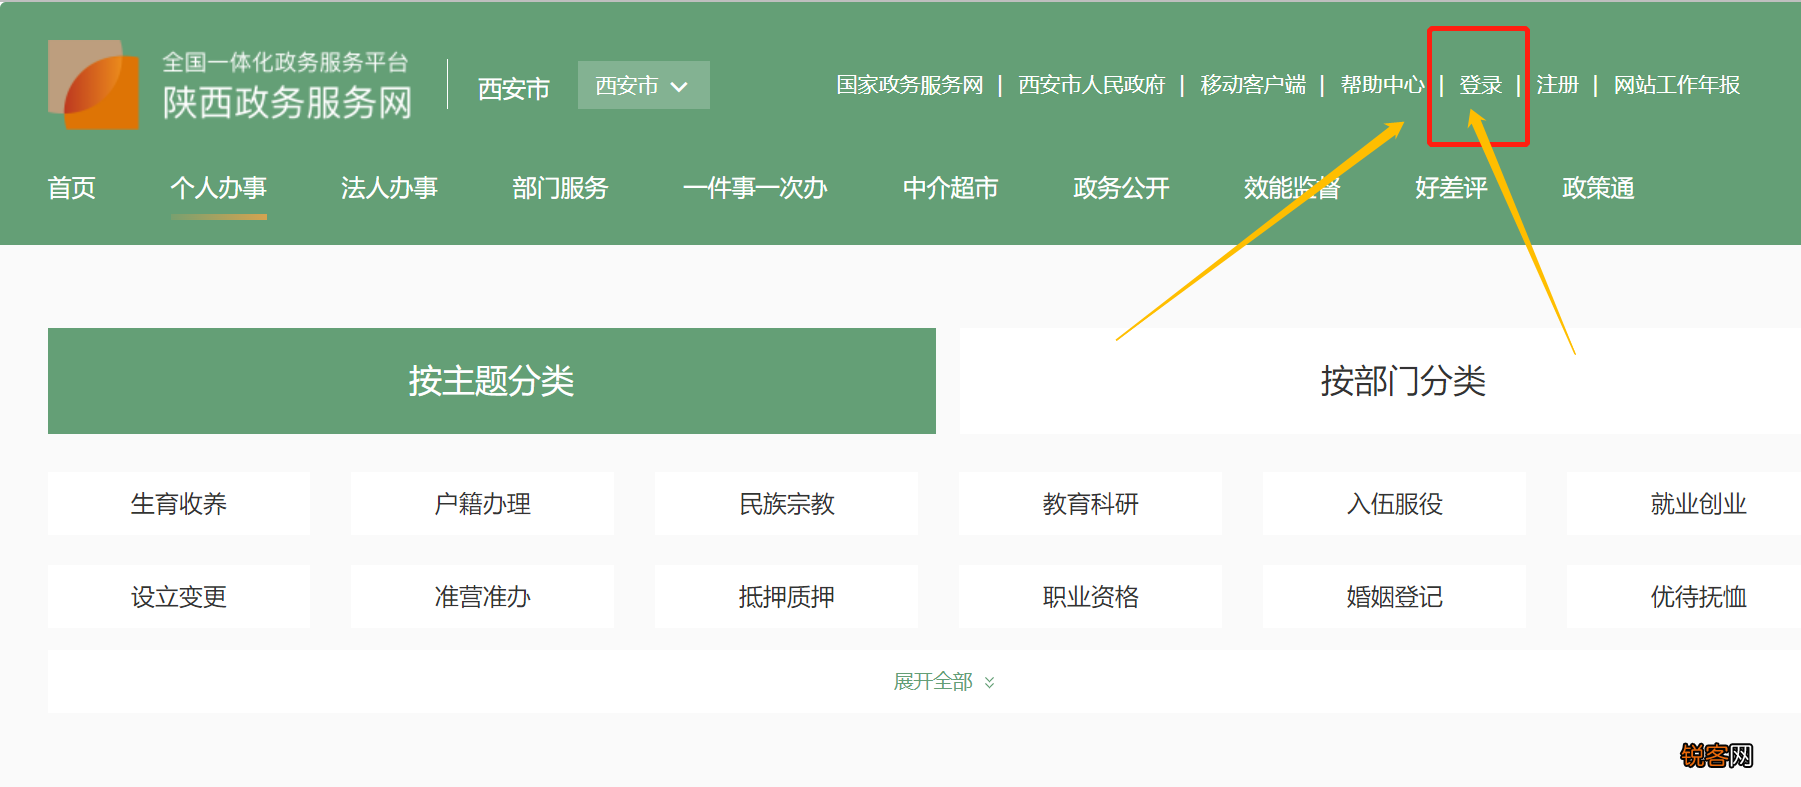Choose 抵押质押 category
The height and width of the screenshot is (787, 1801).
[787, 597]
